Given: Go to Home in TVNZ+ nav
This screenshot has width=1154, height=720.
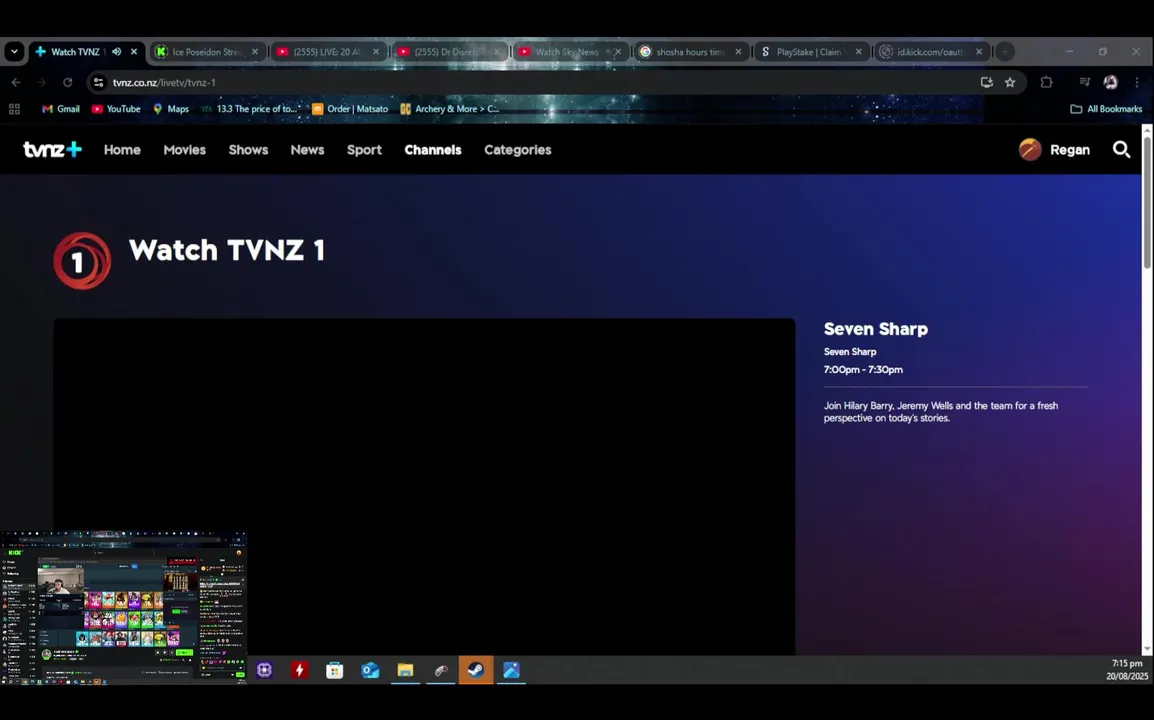Looking at the screenshot, I should [122, 149].
